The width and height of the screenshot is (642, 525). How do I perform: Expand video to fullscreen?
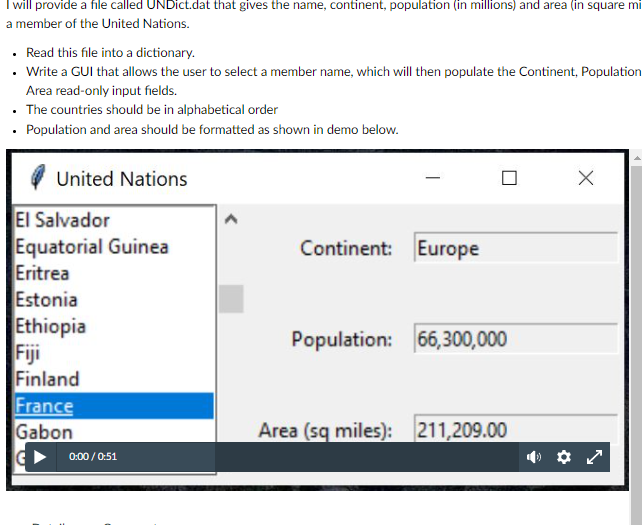click(594, 457)
